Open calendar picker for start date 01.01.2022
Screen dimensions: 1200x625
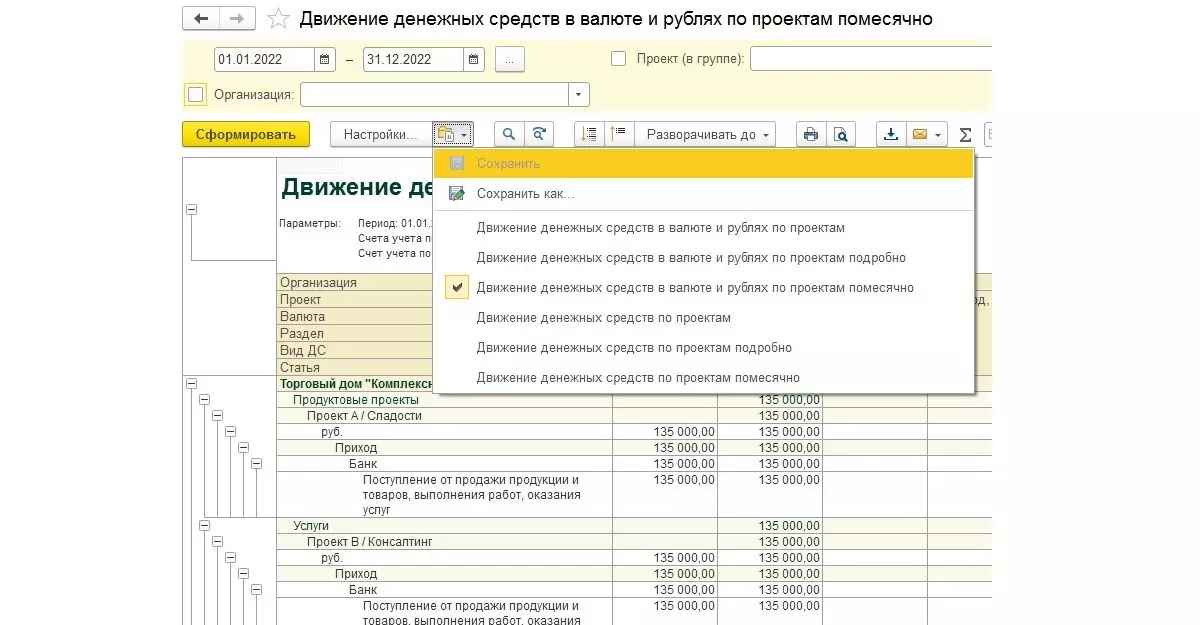325,59
